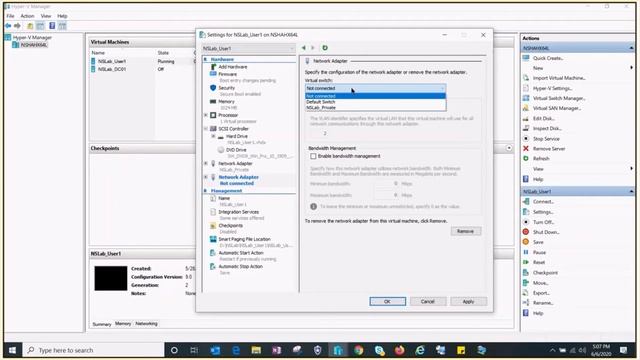Click the Pause icon in Actions pane
Screen dimensions: 640x360
click(526, 252)
